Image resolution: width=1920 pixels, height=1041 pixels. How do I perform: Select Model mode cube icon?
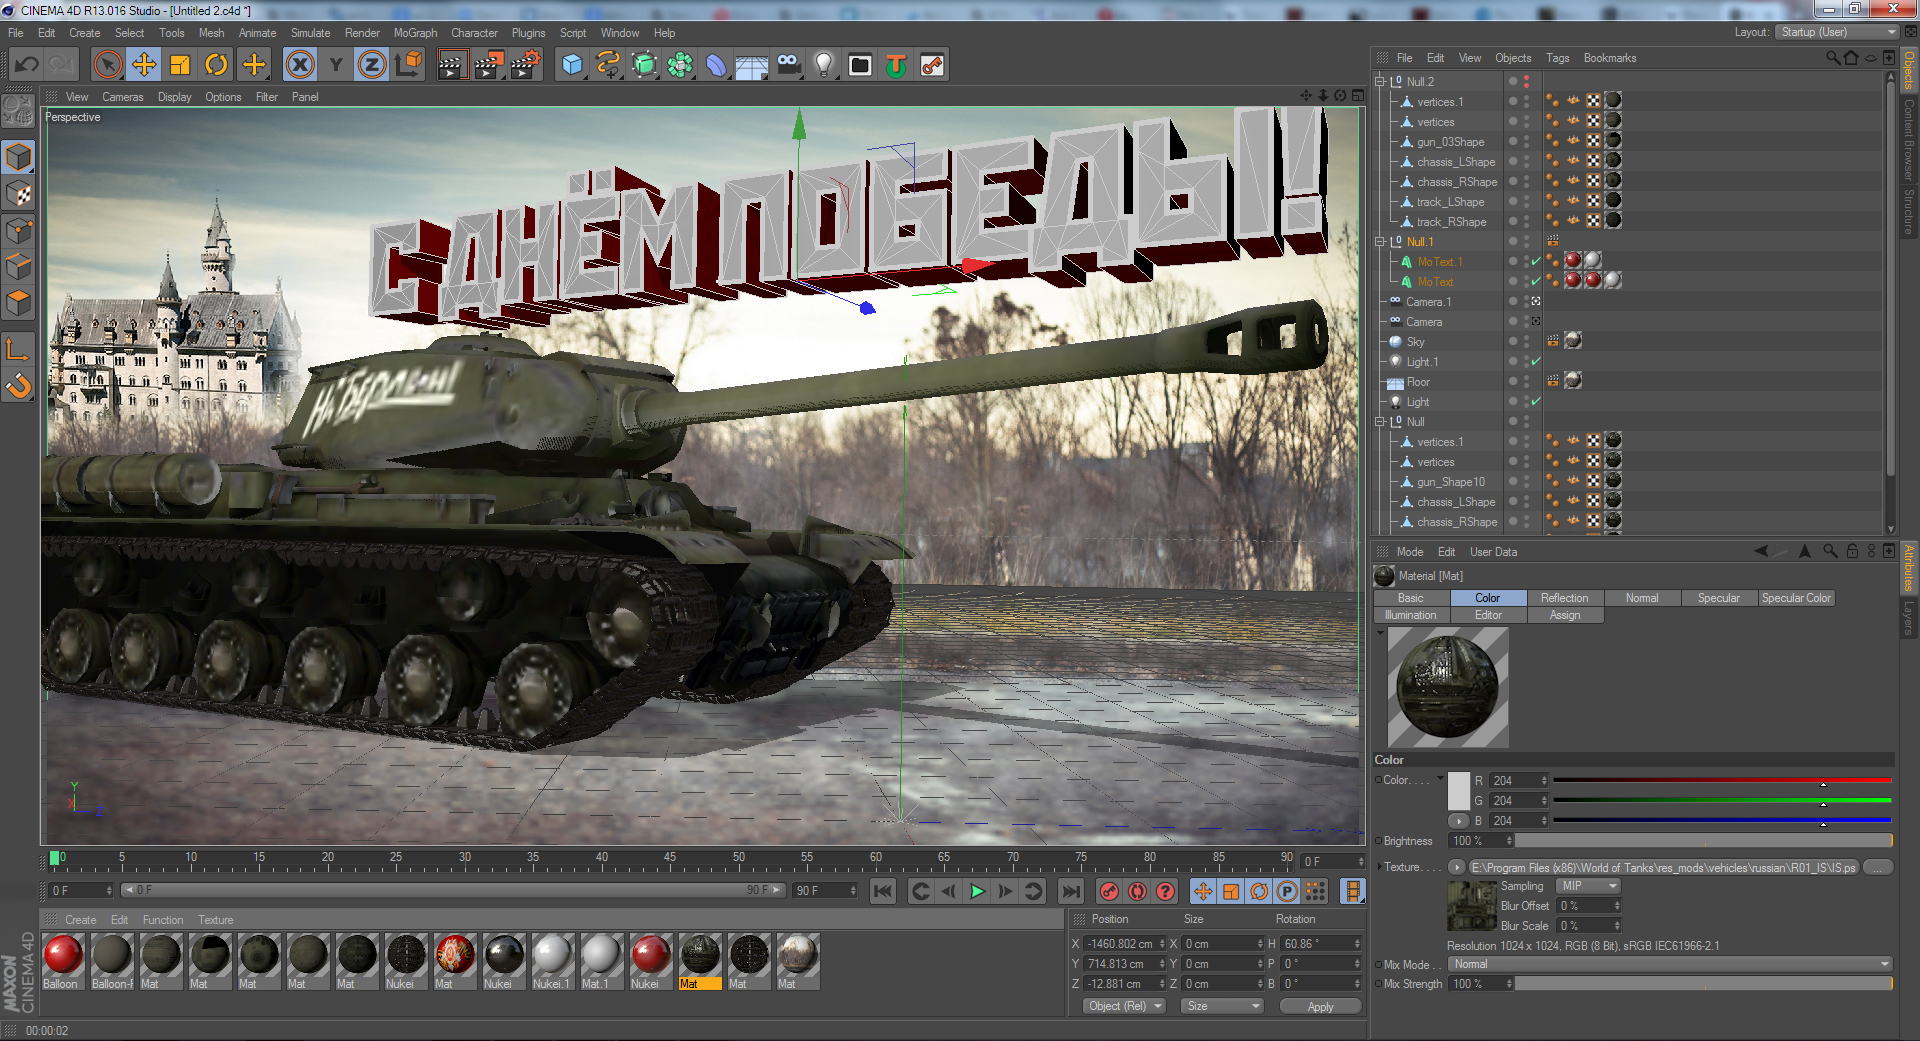pos(18,158)
